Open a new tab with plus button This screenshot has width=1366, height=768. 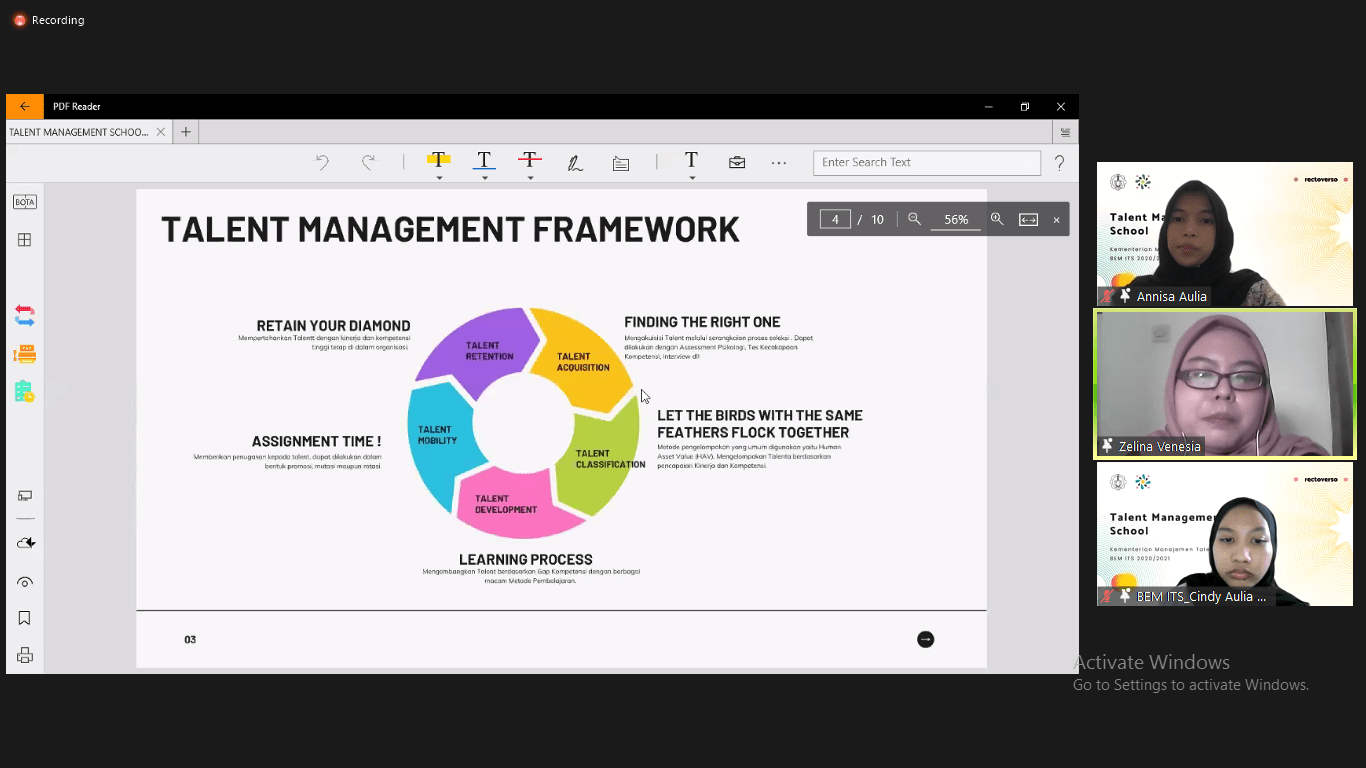click(x=185, y=132)
